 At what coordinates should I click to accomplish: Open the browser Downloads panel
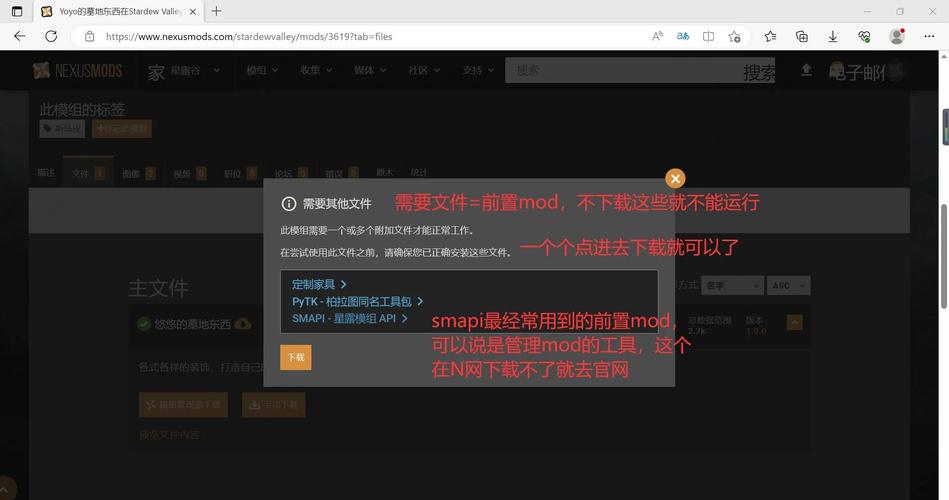833,36
